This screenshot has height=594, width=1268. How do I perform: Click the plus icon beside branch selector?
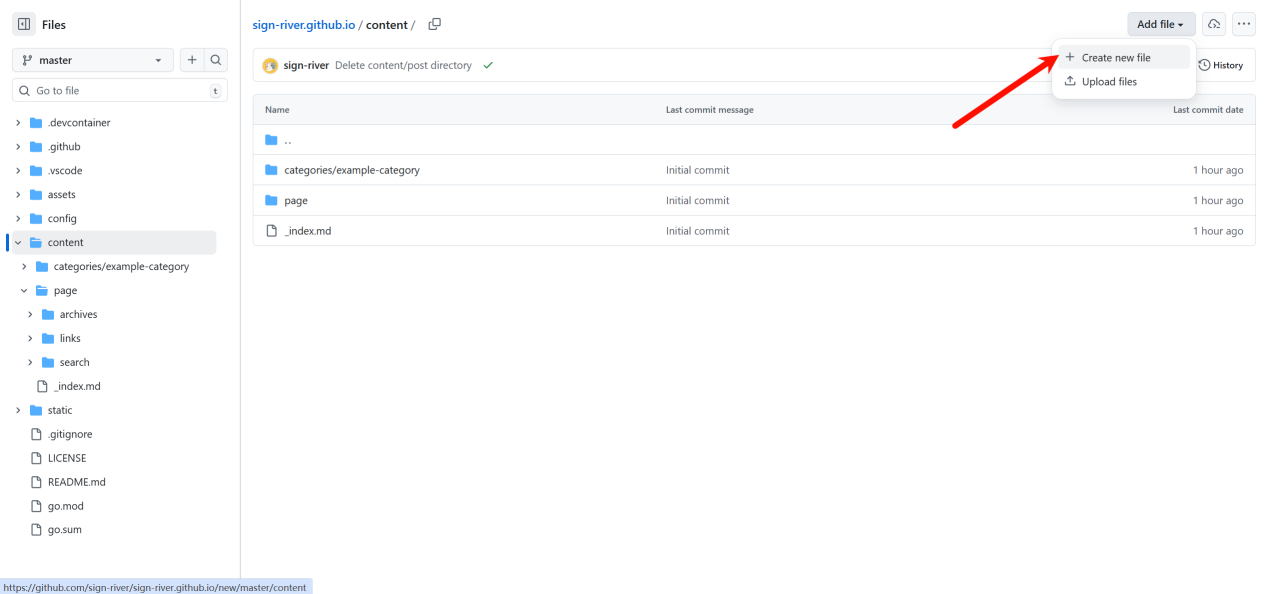192,60
